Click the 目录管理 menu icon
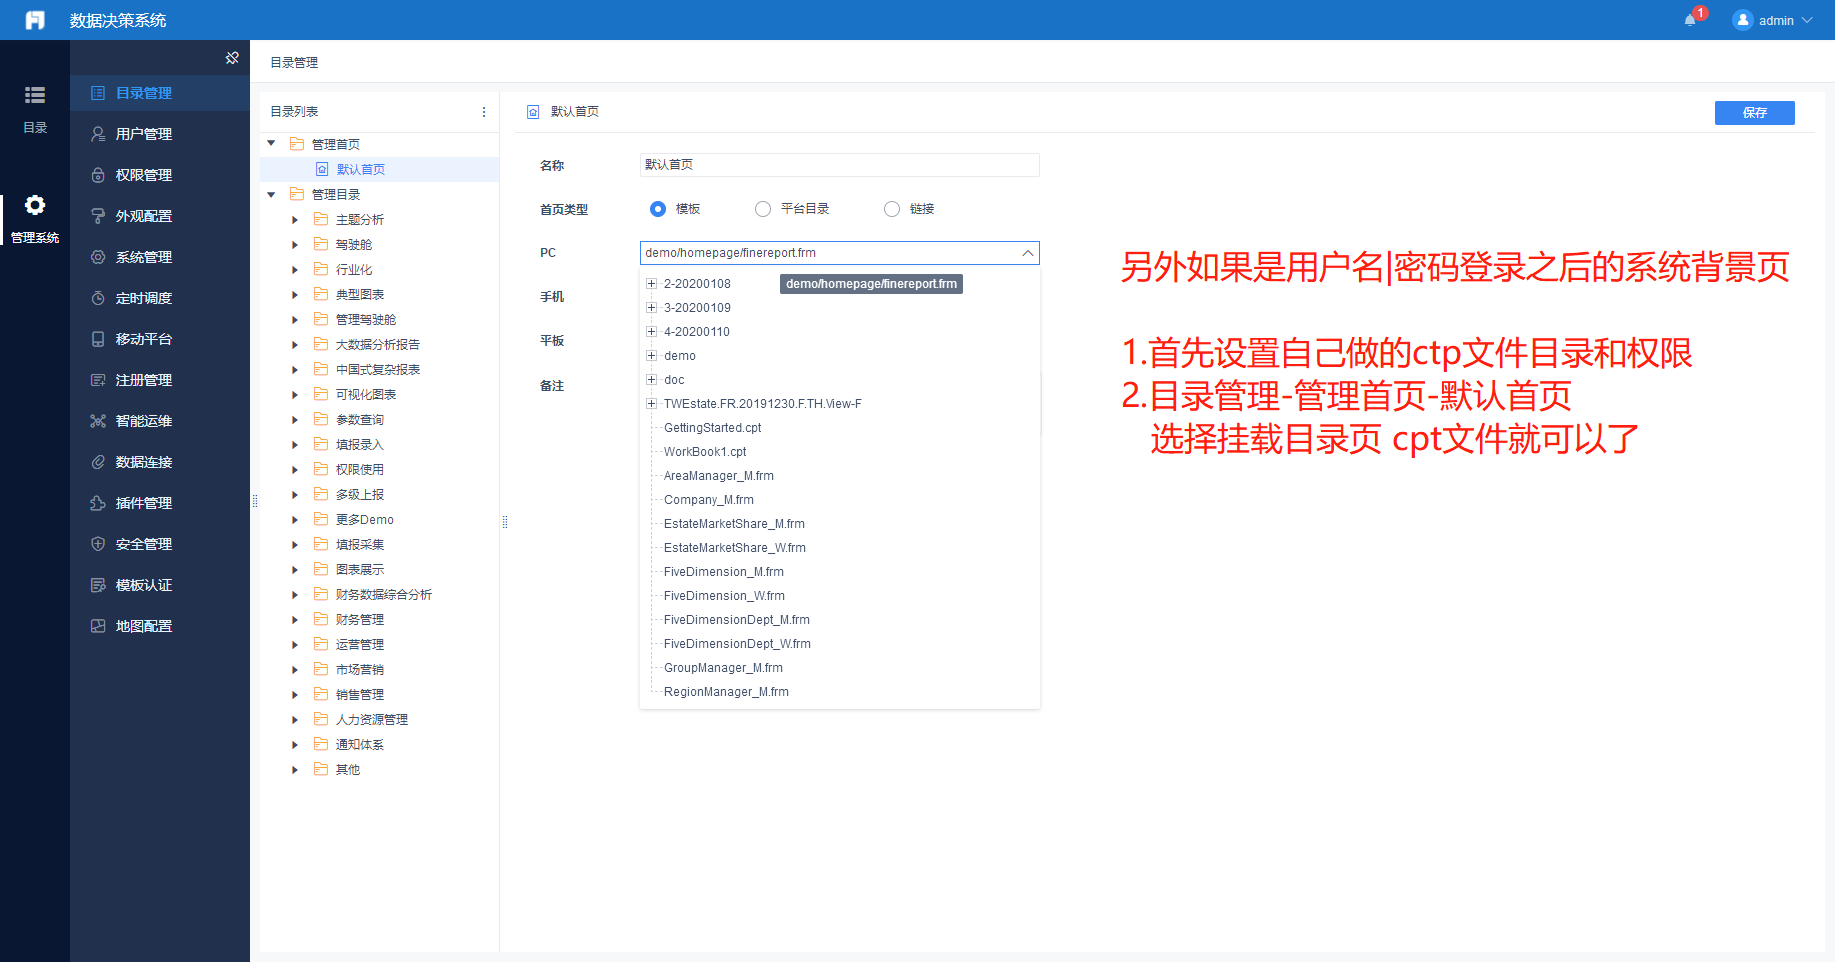Screen dimensions: 1835x962 pyautogui.click(x=98, y=93)
